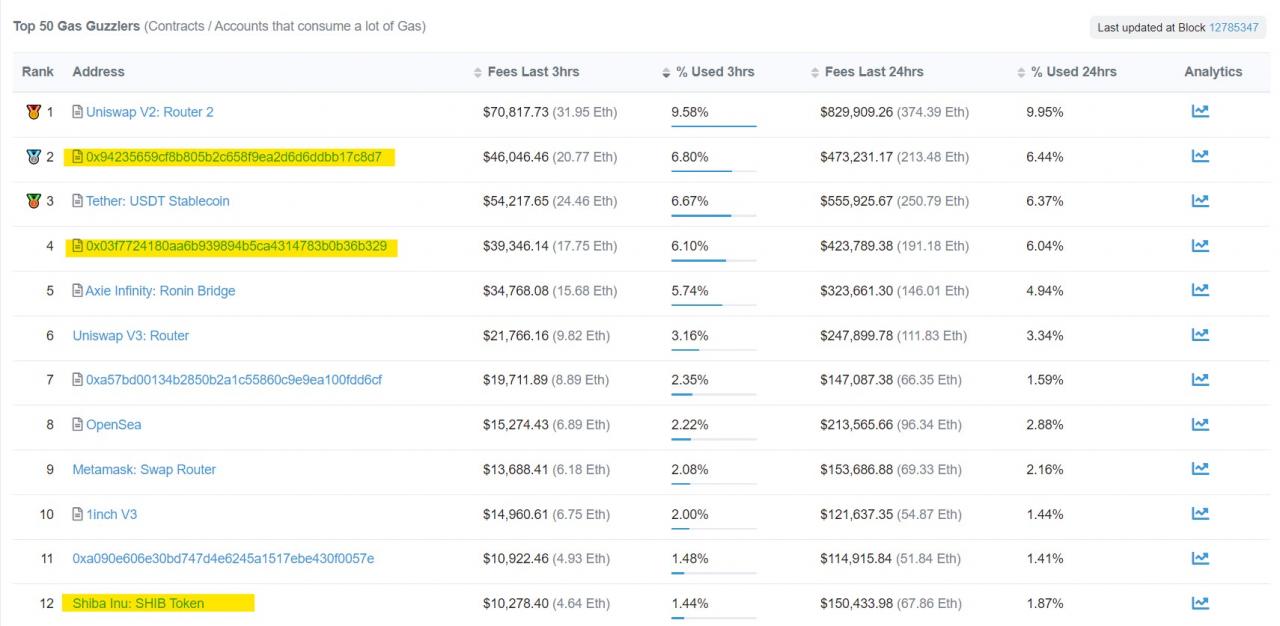Click the Analytics column header

point(1213,72)
